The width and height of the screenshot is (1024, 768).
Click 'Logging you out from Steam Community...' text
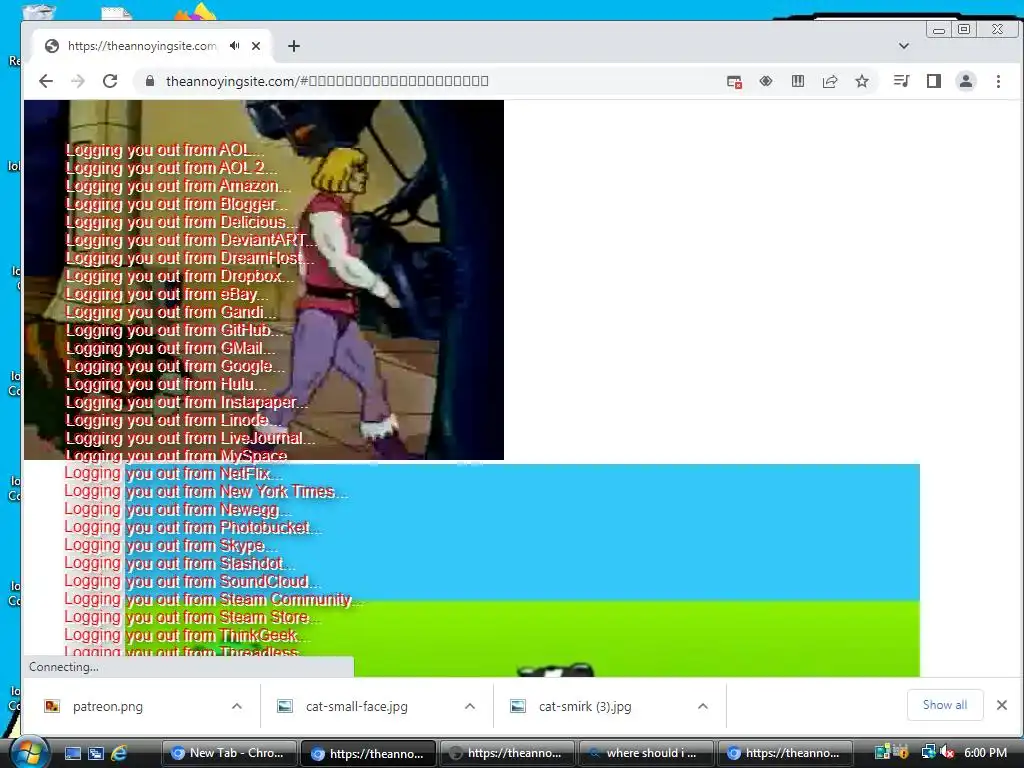point(213,600)
